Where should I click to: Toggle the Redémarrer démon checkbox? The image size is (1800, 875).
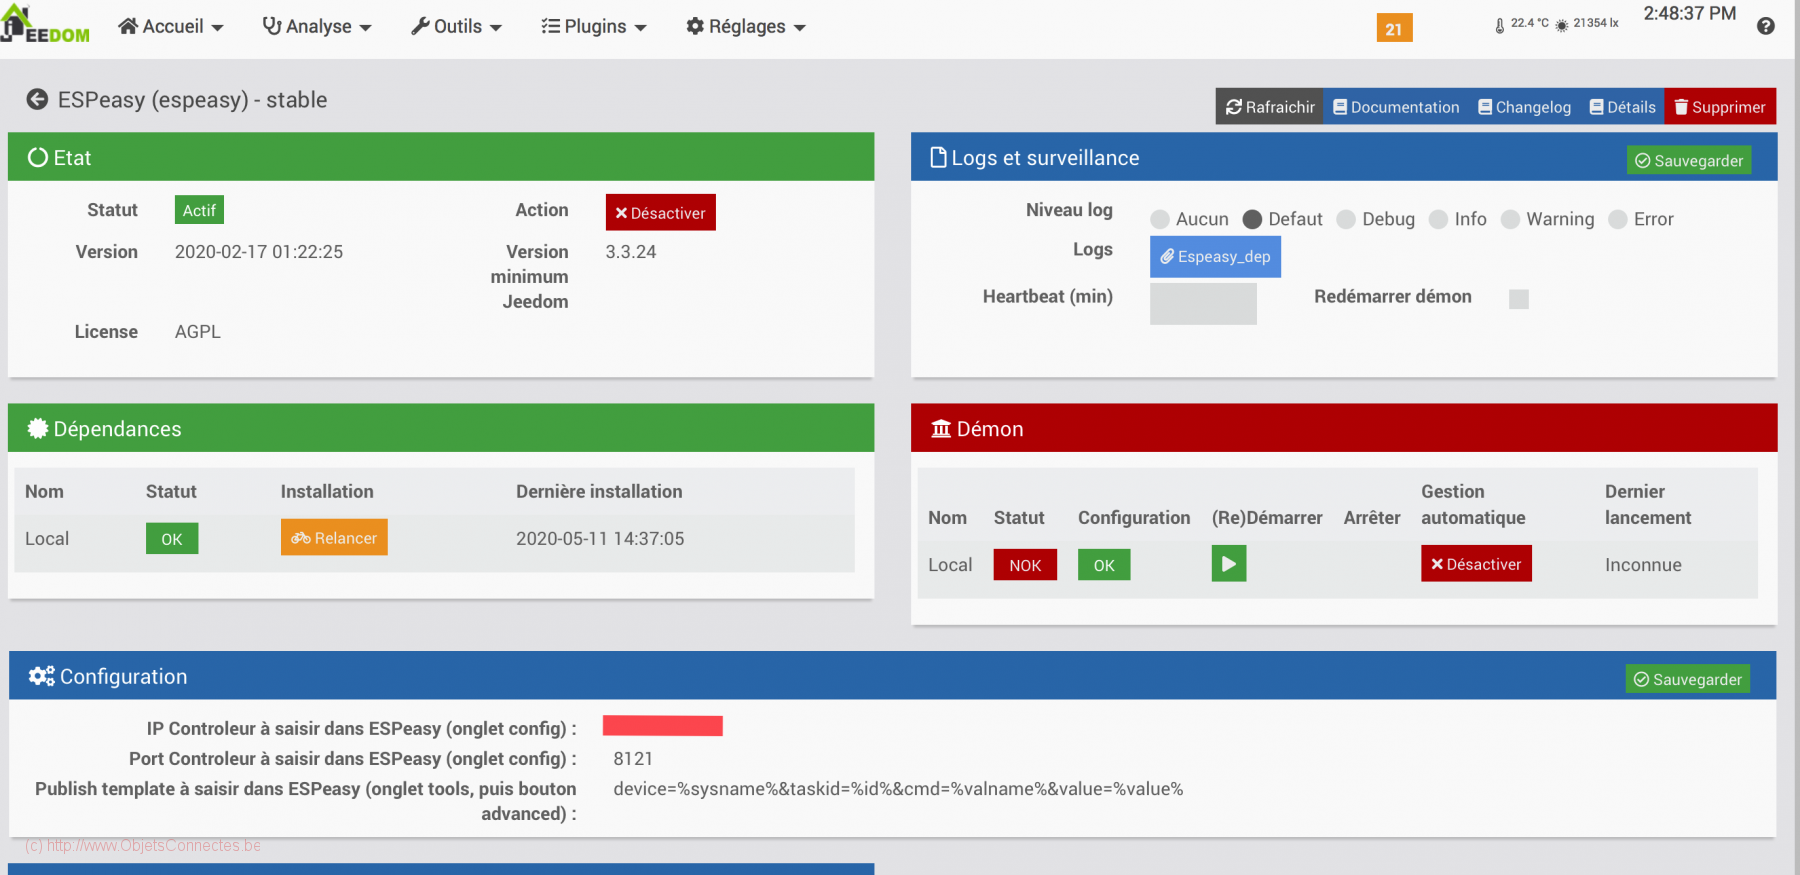click(1518, 299)
